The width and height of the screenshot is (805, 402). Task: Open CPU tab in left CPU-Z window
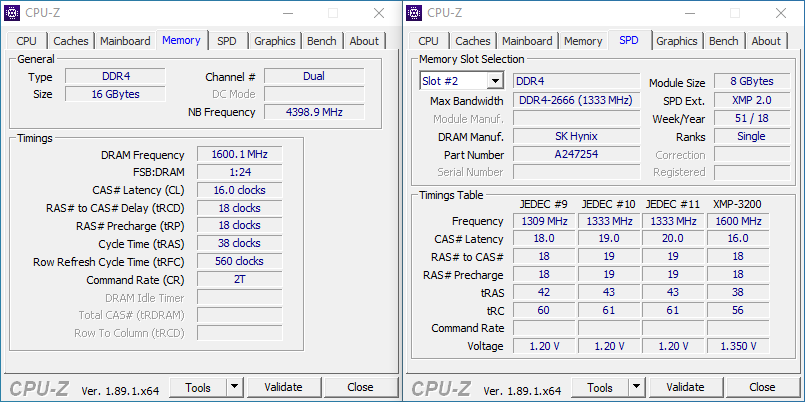(26, 41)
